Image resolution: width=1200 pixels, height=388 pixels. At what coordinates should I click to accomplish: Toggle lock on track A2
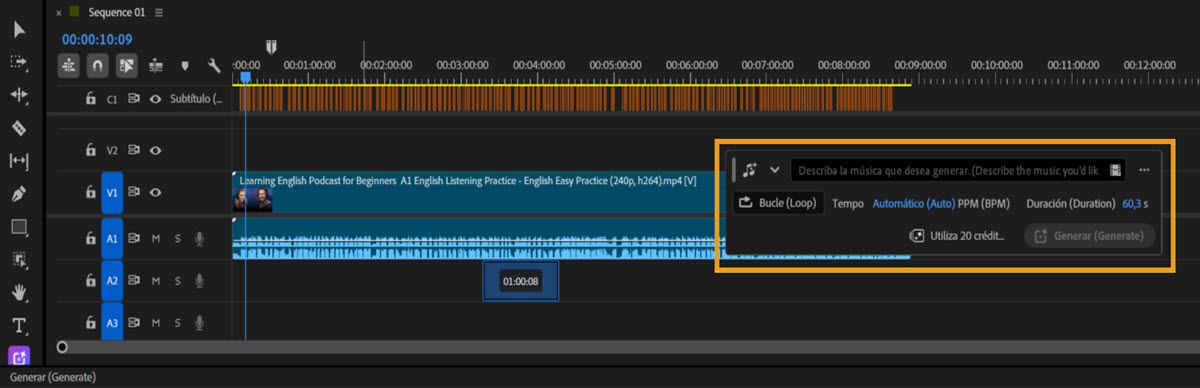pos(90,281)
